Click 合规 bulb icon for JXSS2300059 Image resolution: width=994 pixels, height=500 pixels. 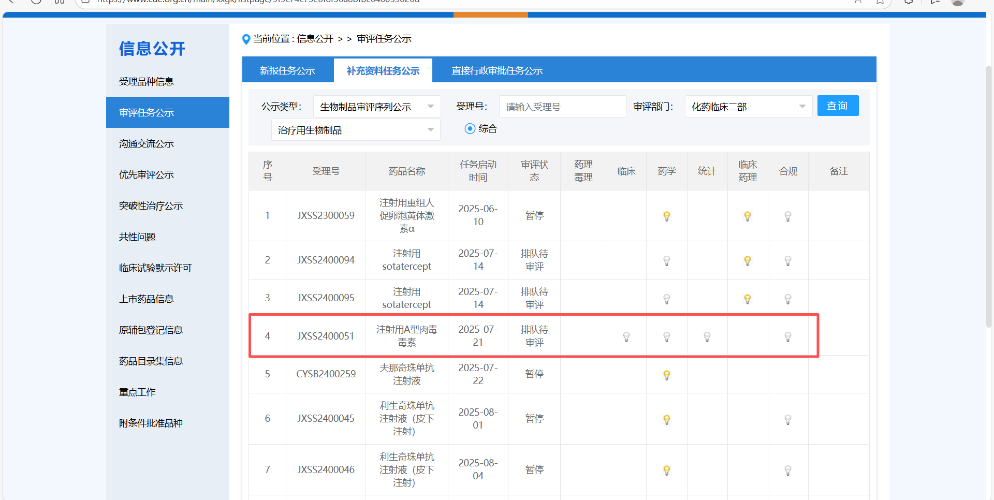[x=788, y=216]
